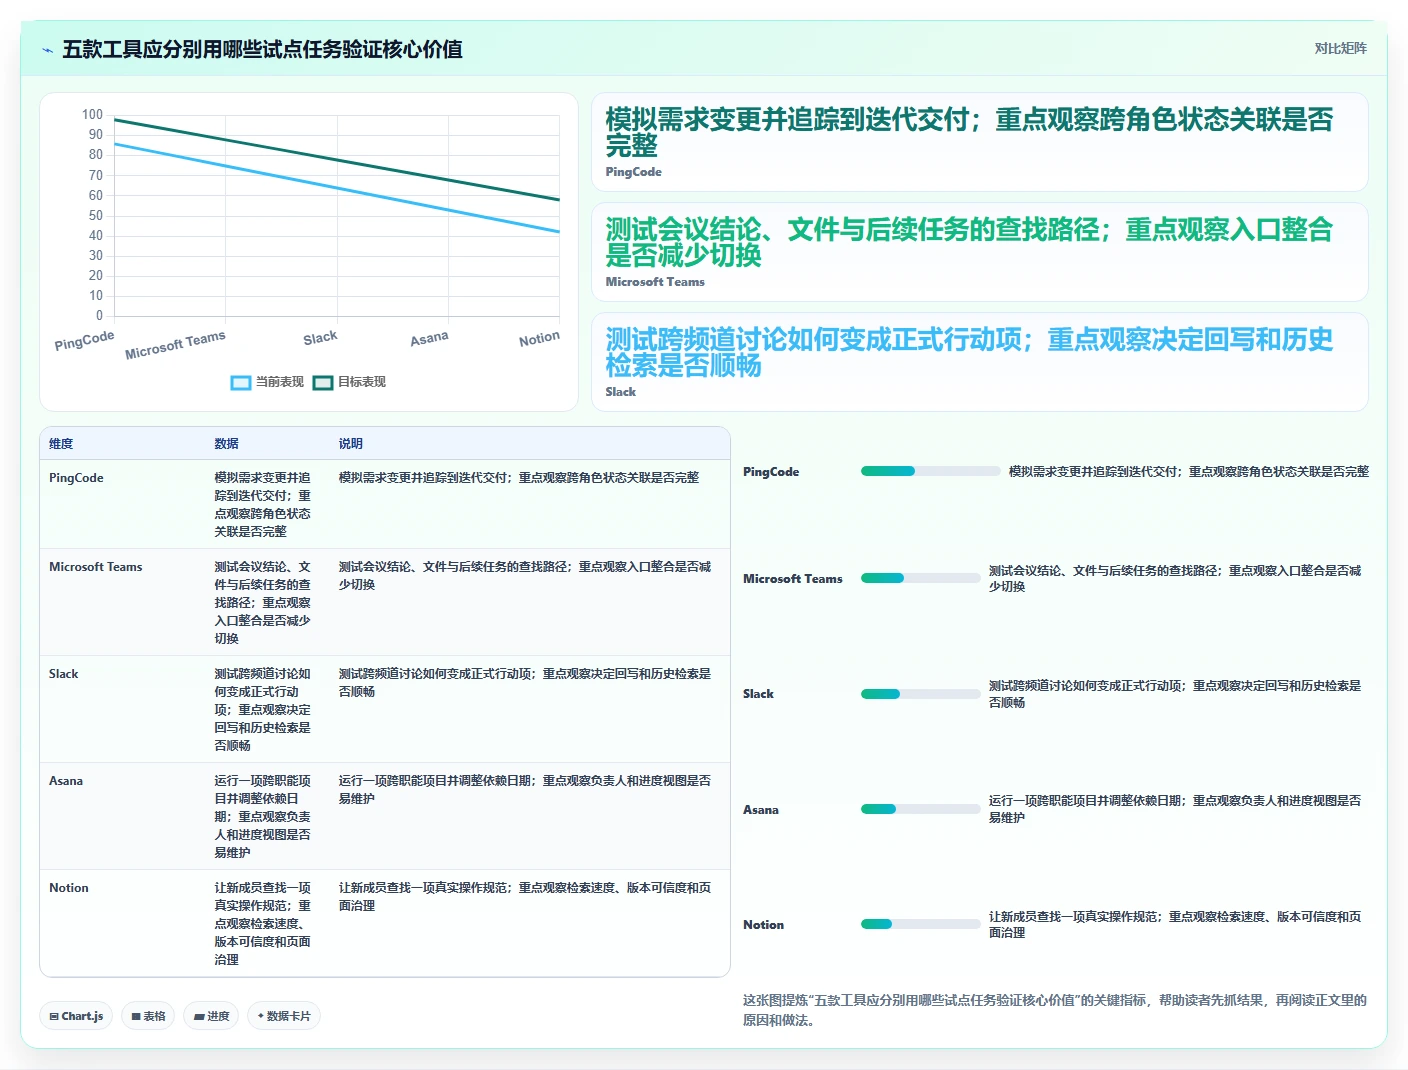Click the footer caption paragraph
This screenshot has width=1408, height=1070.
1055,1010
